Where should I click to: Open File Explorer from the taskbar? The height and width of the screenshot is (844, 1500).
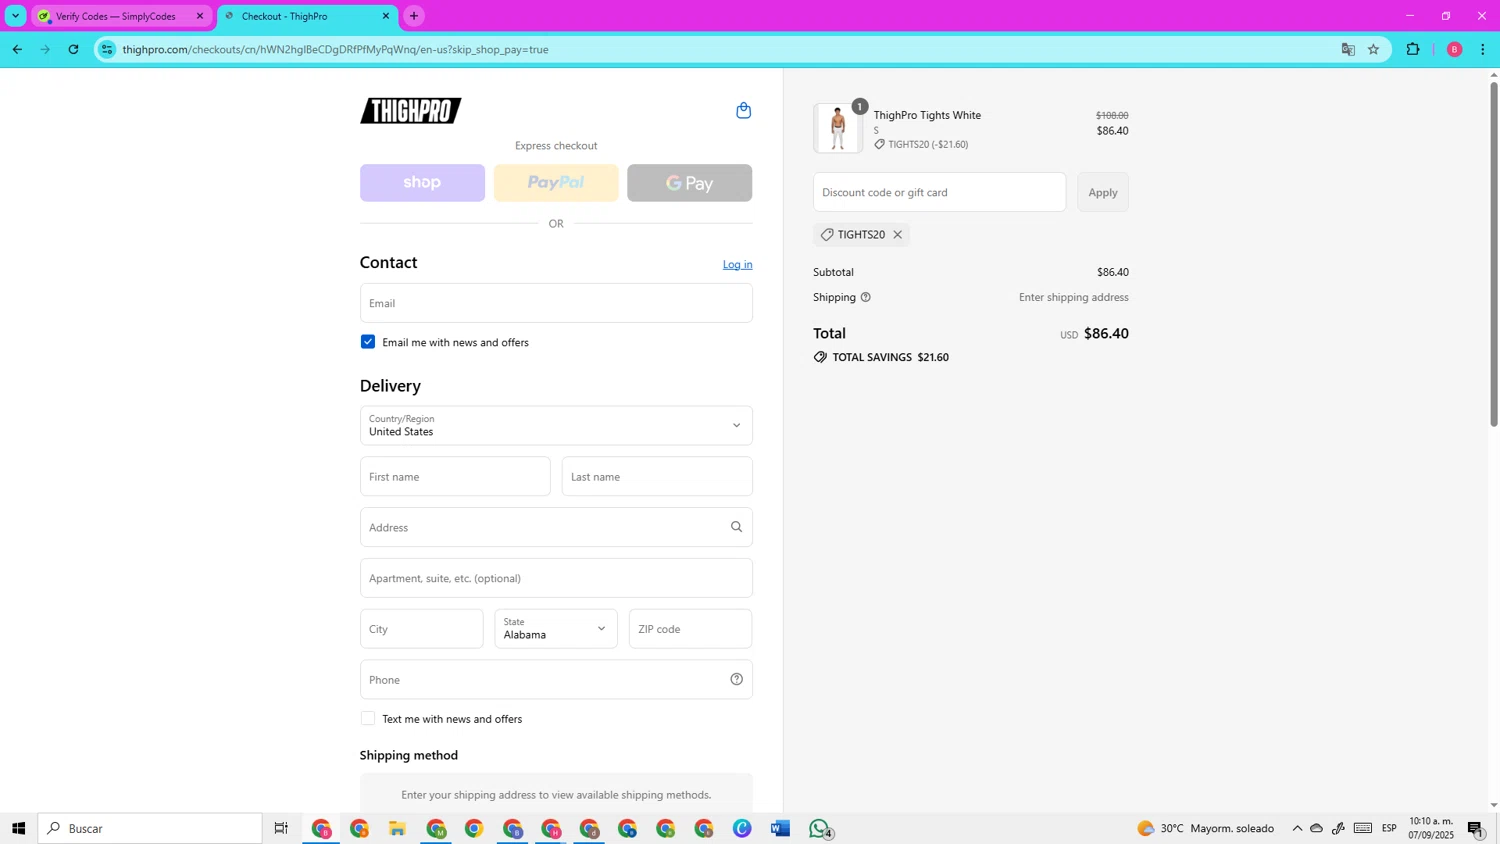397,828
